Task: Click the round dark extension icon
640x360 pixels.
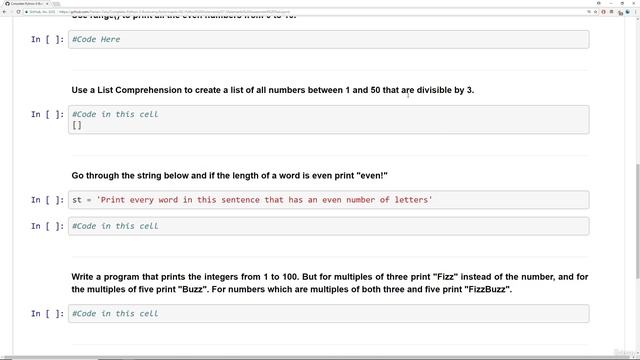Action: click(x=628, y=12)
